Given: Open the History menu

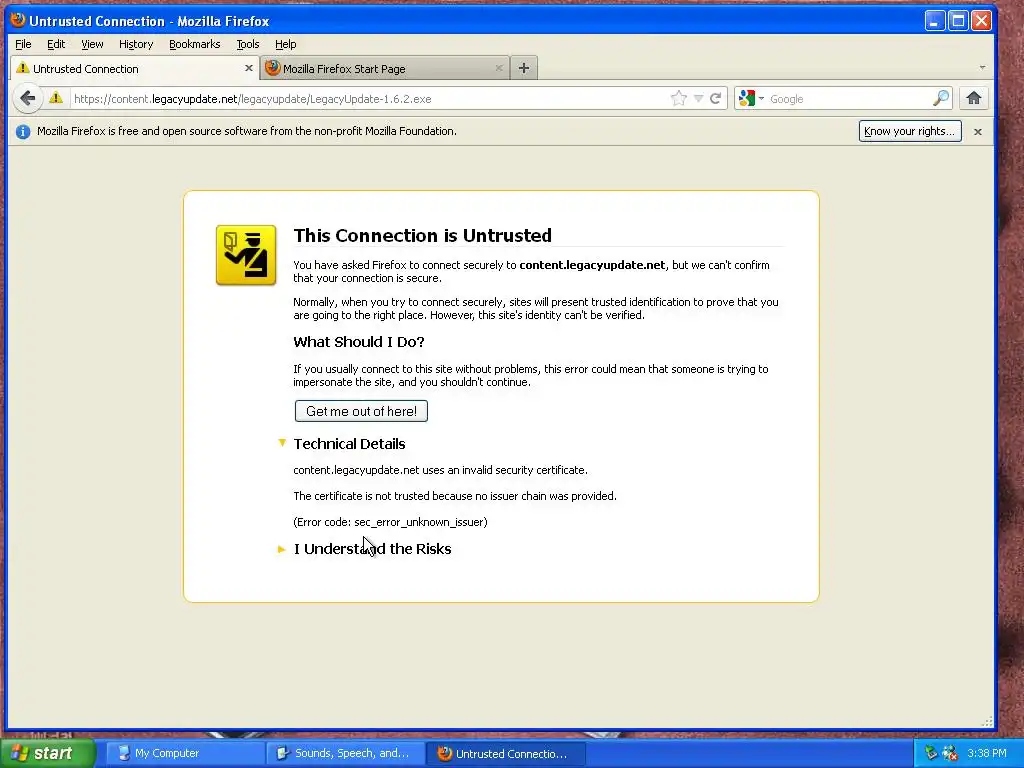Looking at the screenshot, I should [136, 44].
